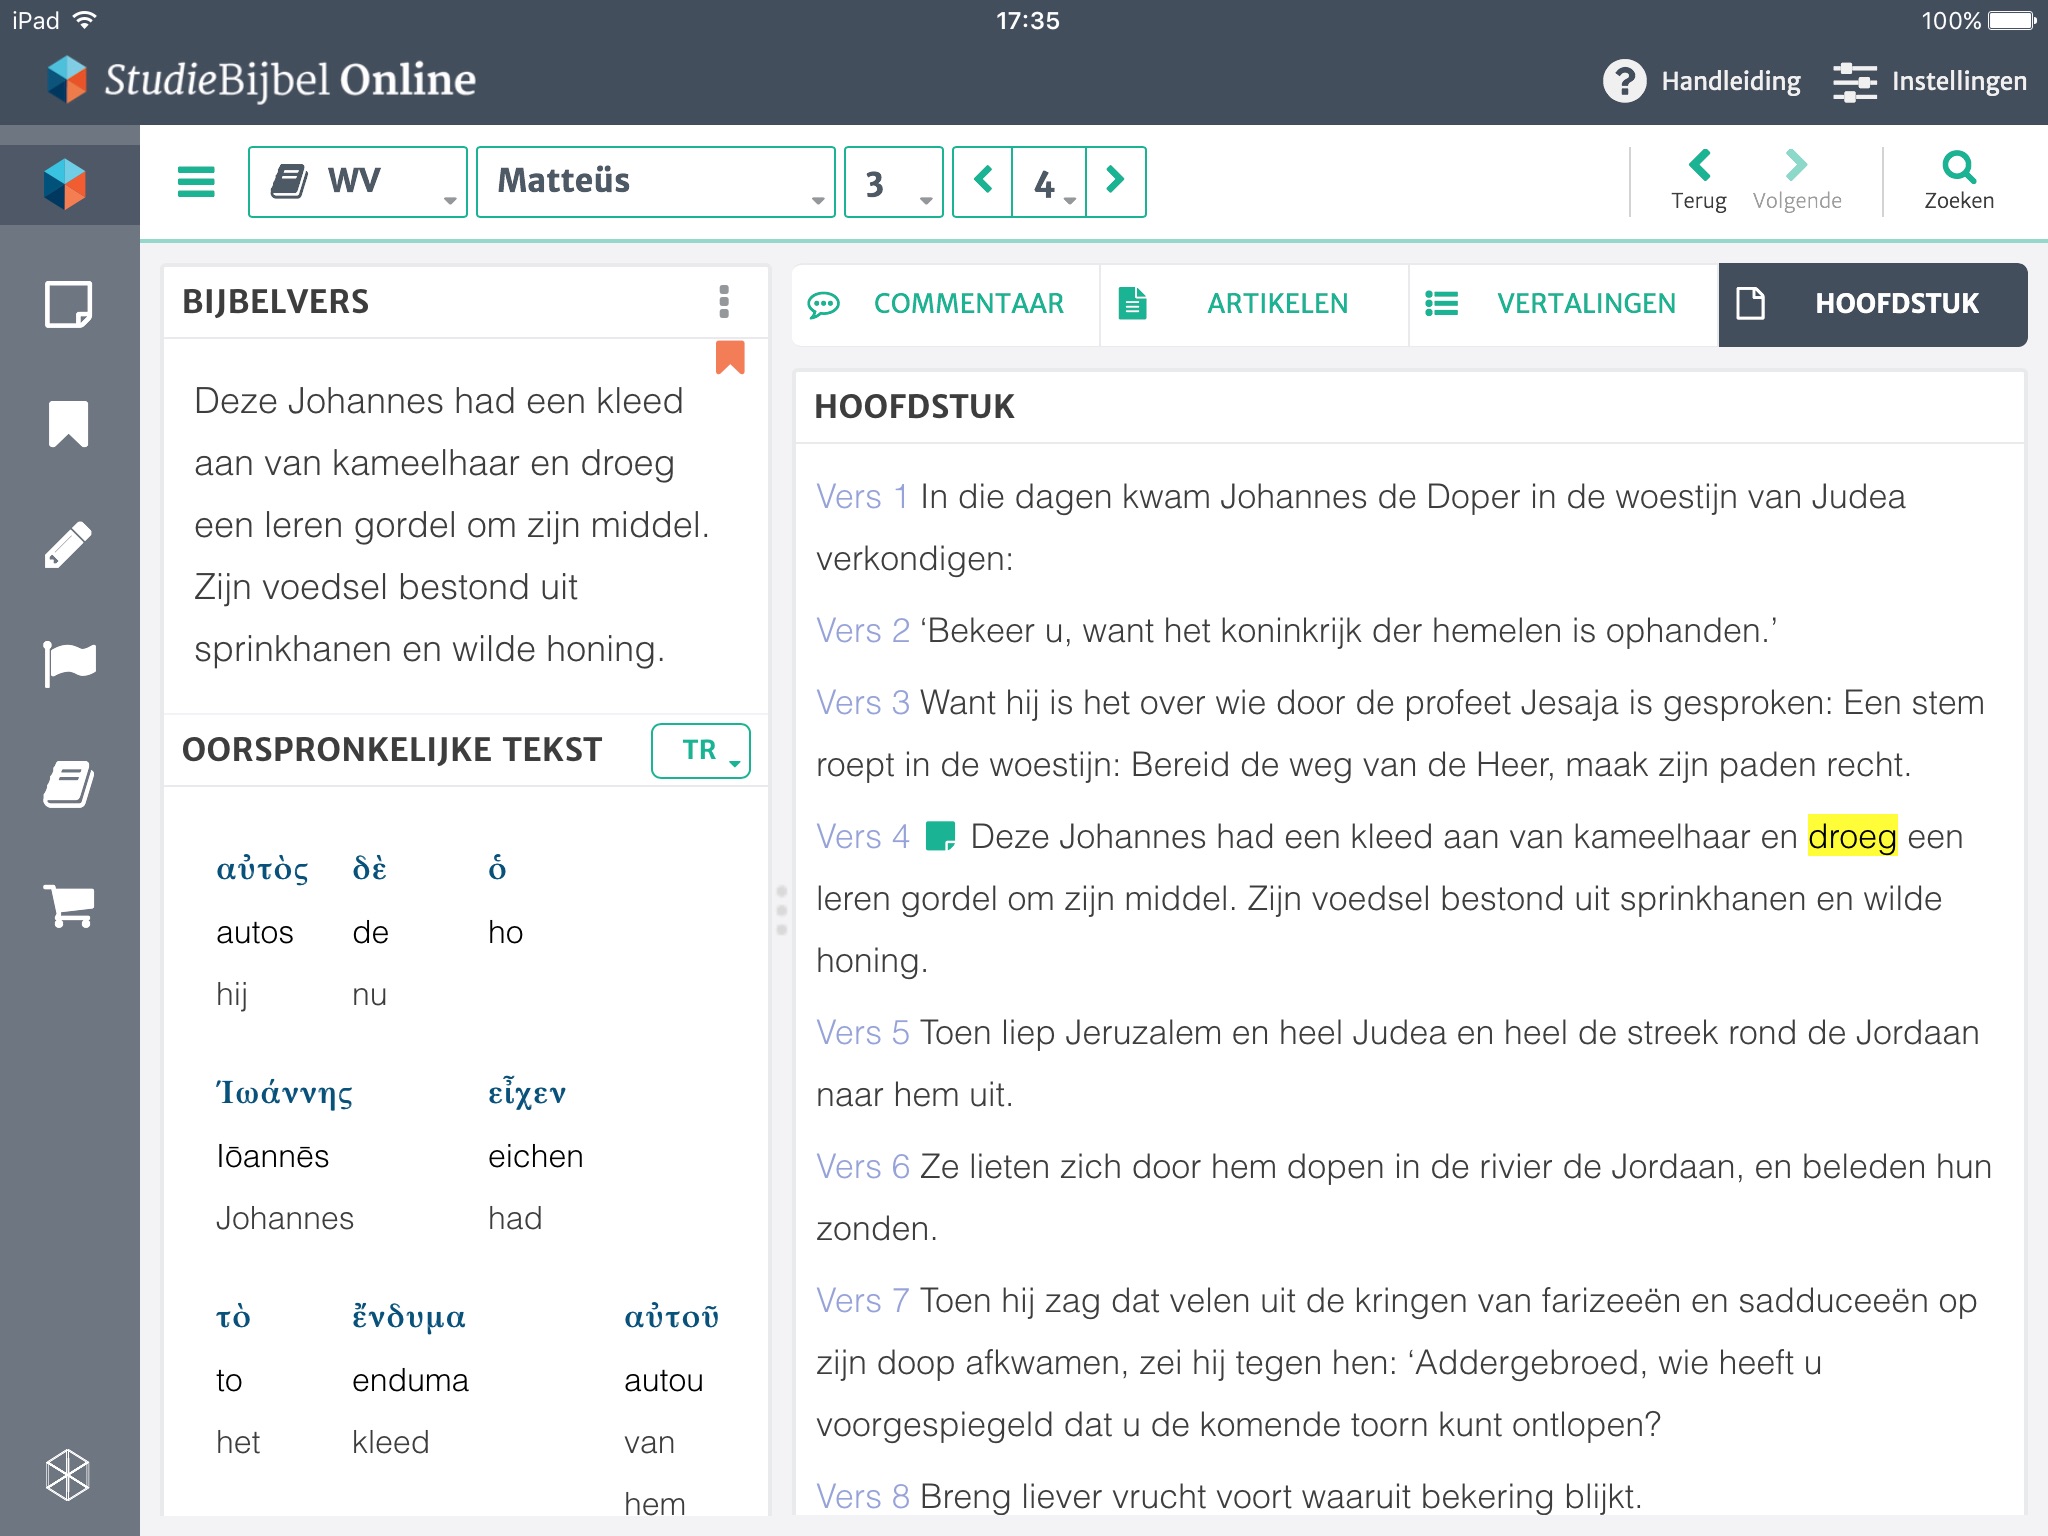Viewport: 2048px width, 1536px height.
Task: Open the library books sidebar icon
Action: [x=68, y=784]
